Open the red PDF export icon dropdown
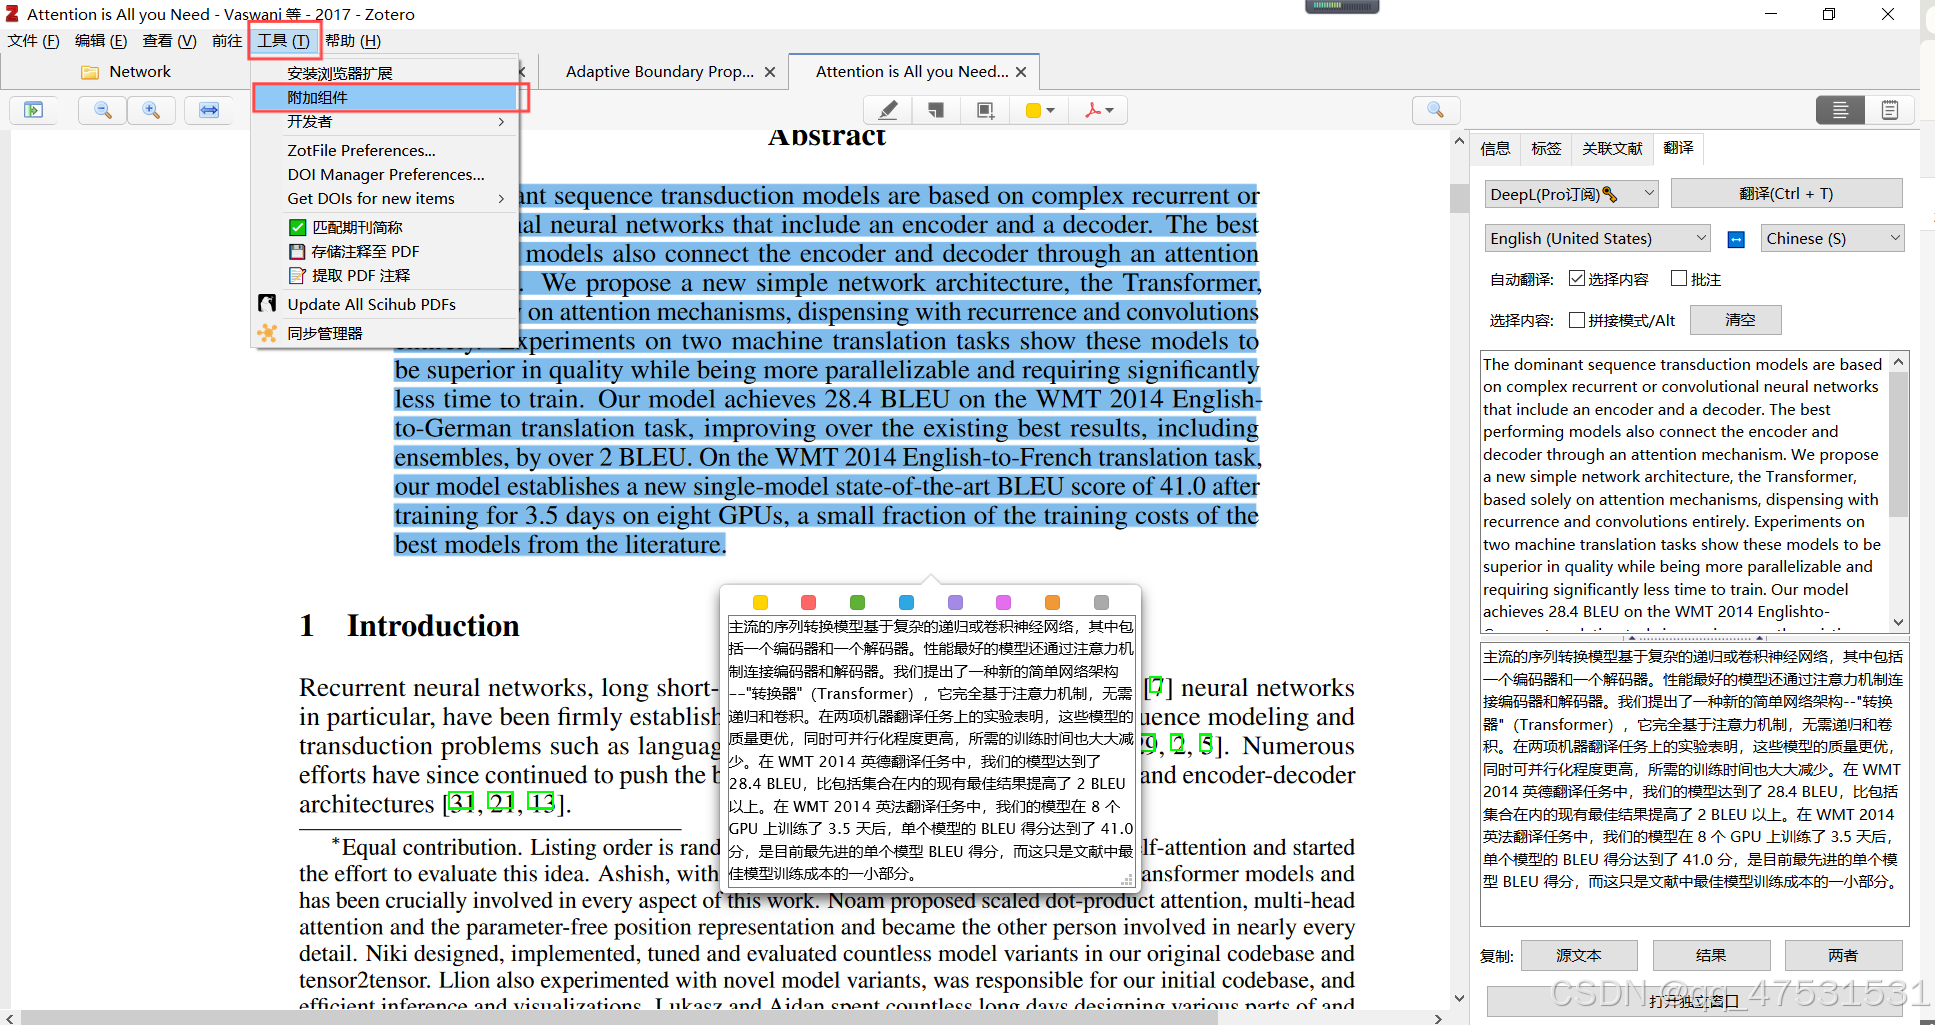This screenshot has height=1025, width=1935. (1099, 110)
